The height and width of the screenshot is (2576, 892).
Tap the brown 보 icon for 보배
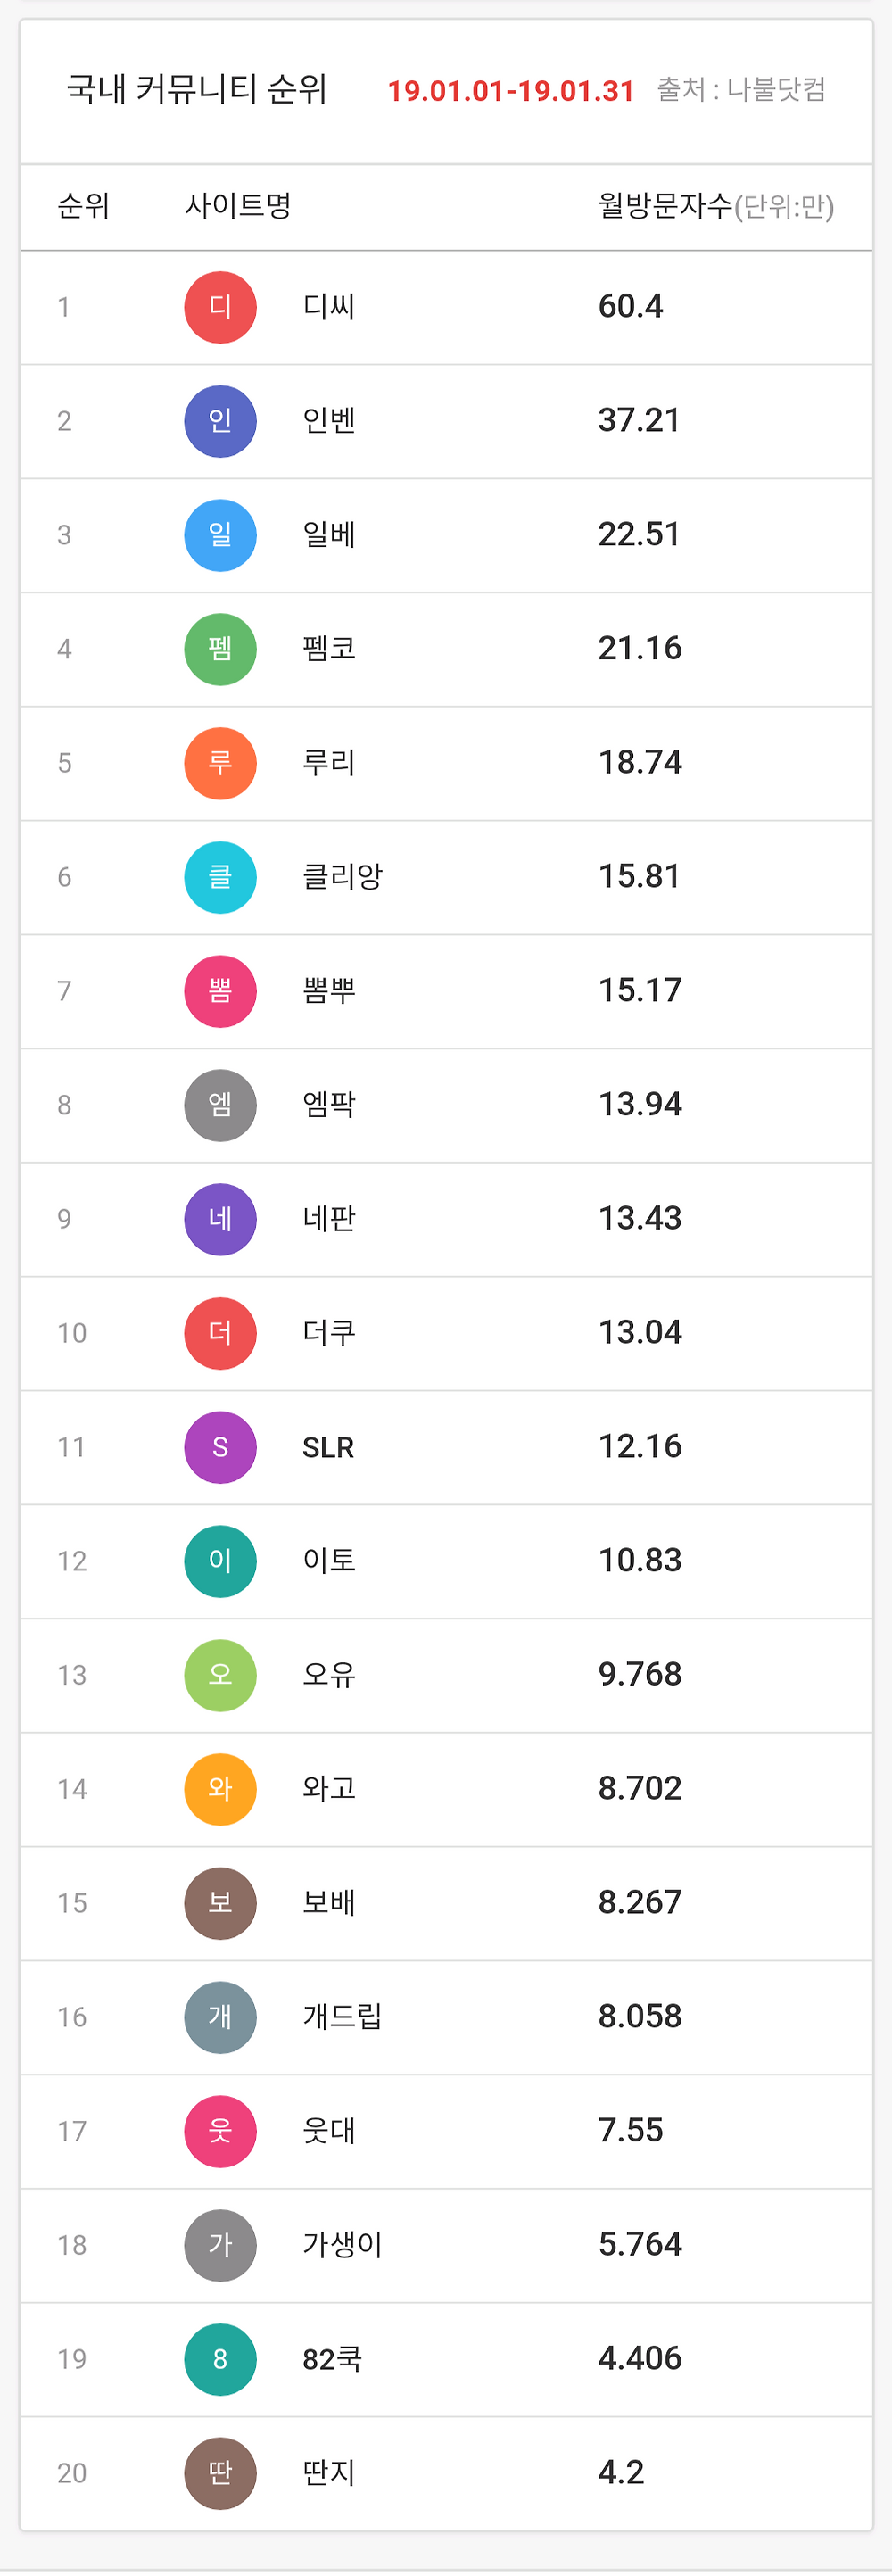(220, 1903)
